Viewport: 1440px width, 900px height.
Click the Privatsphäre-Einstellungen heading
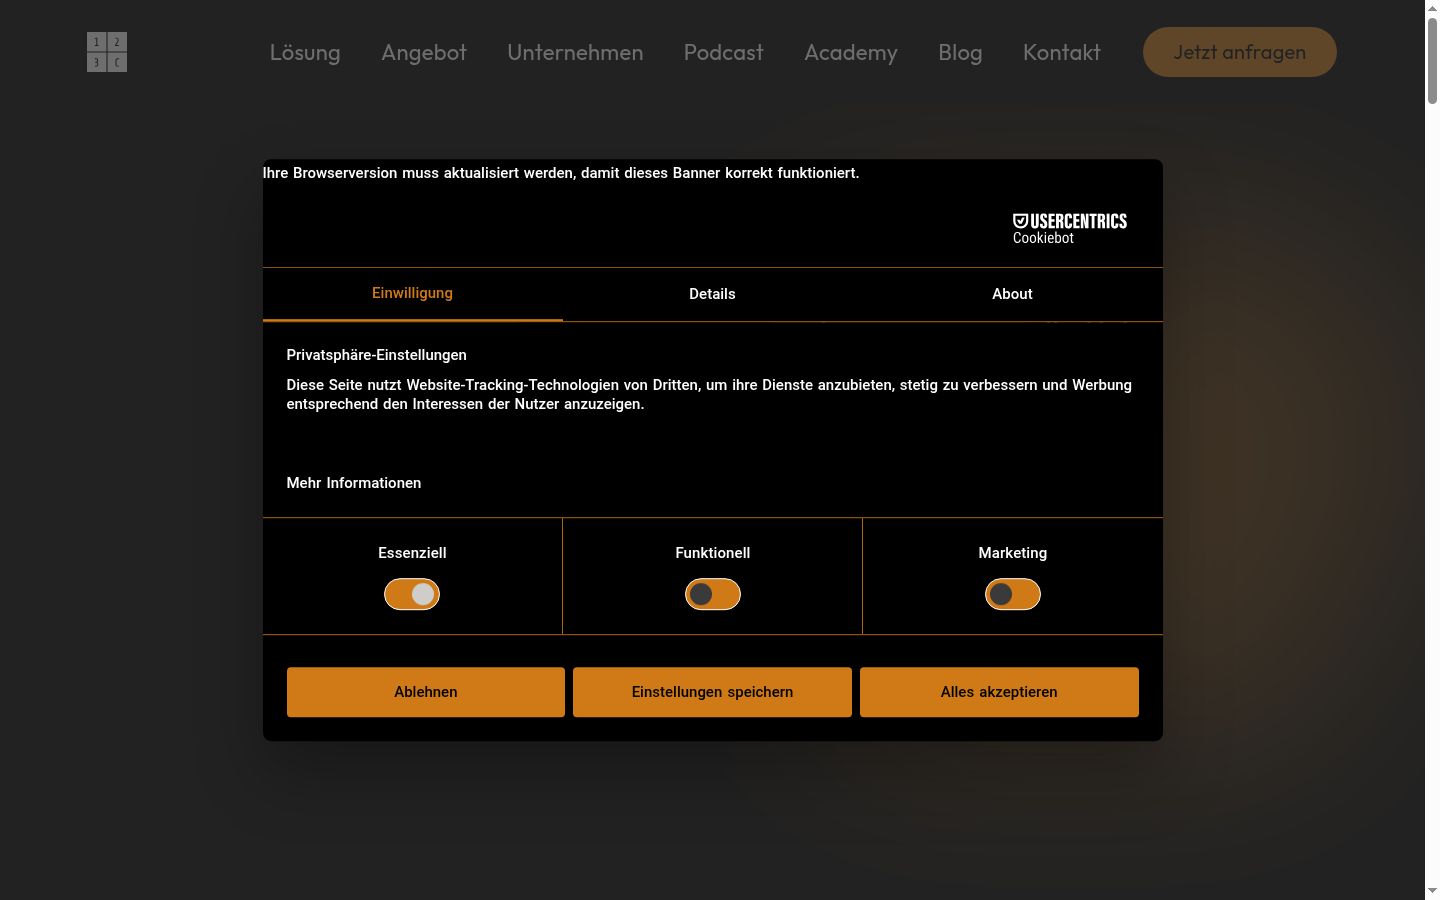pos(377,355)
